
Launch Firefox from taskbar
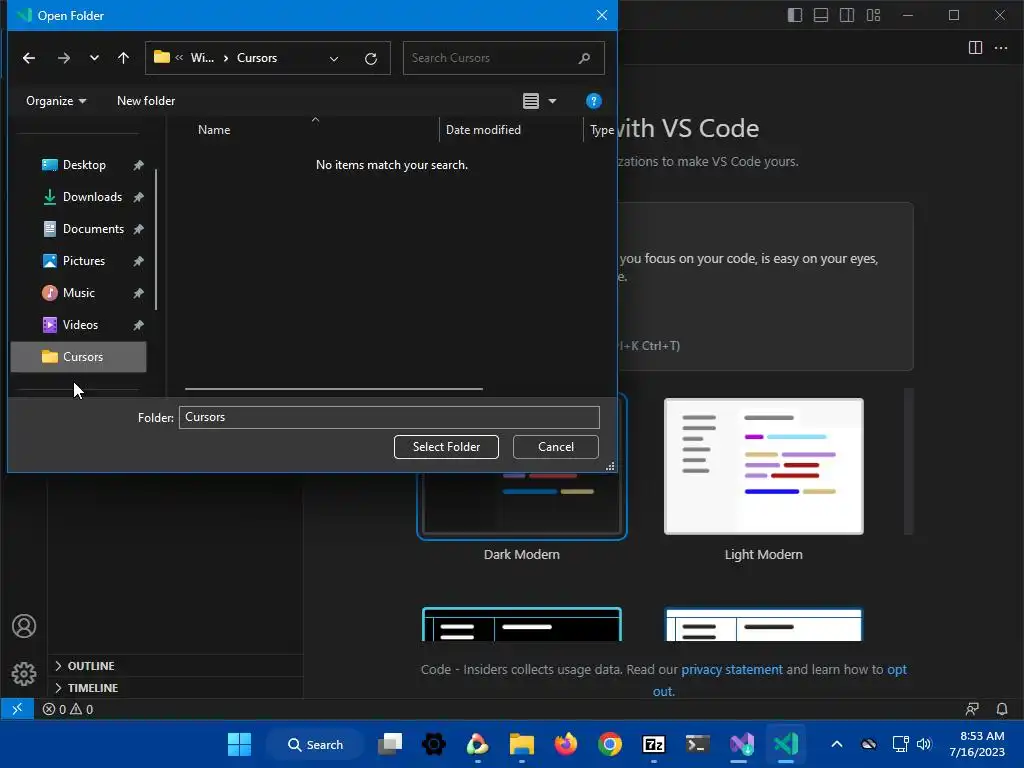pos(566,744)
